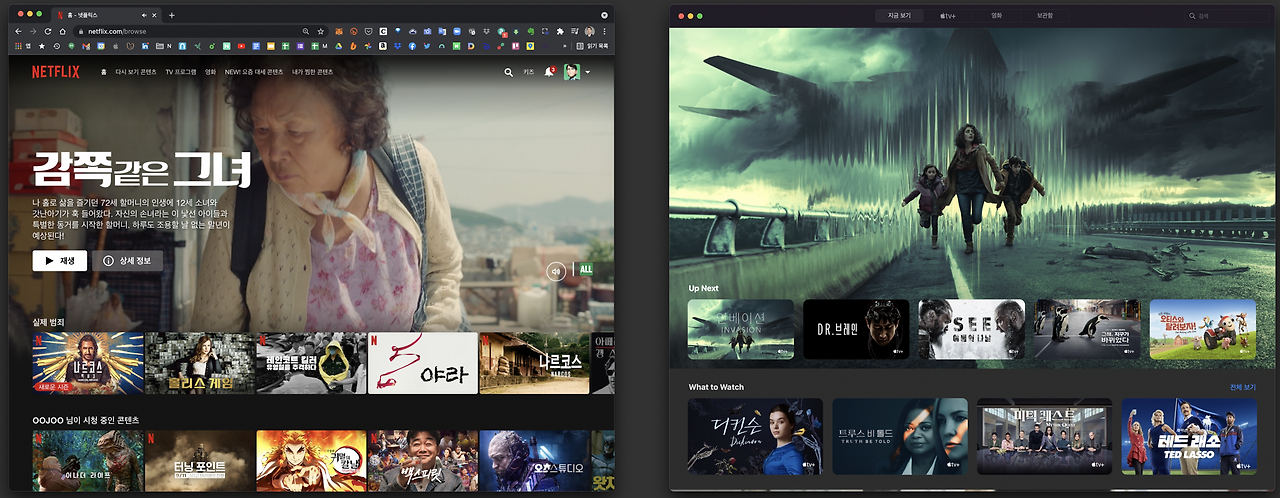
Task: Open the penguin documentary thumbnail in Up Next
Action: click(1087, 329)
